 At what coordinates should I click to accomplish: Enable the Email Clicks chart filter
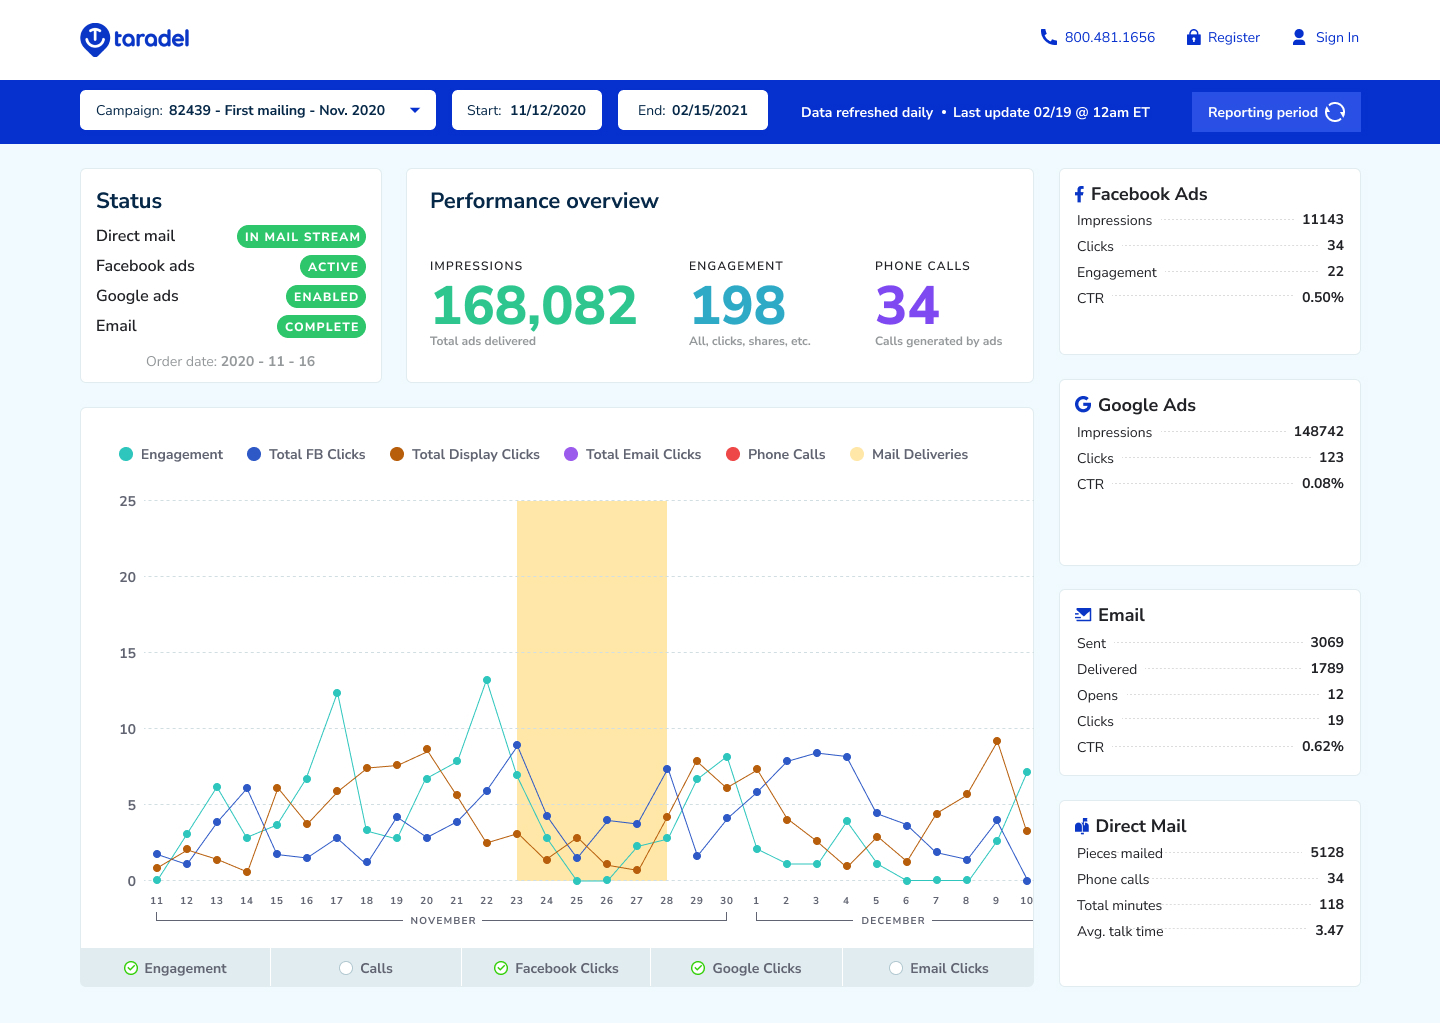[x=938, y=968]
